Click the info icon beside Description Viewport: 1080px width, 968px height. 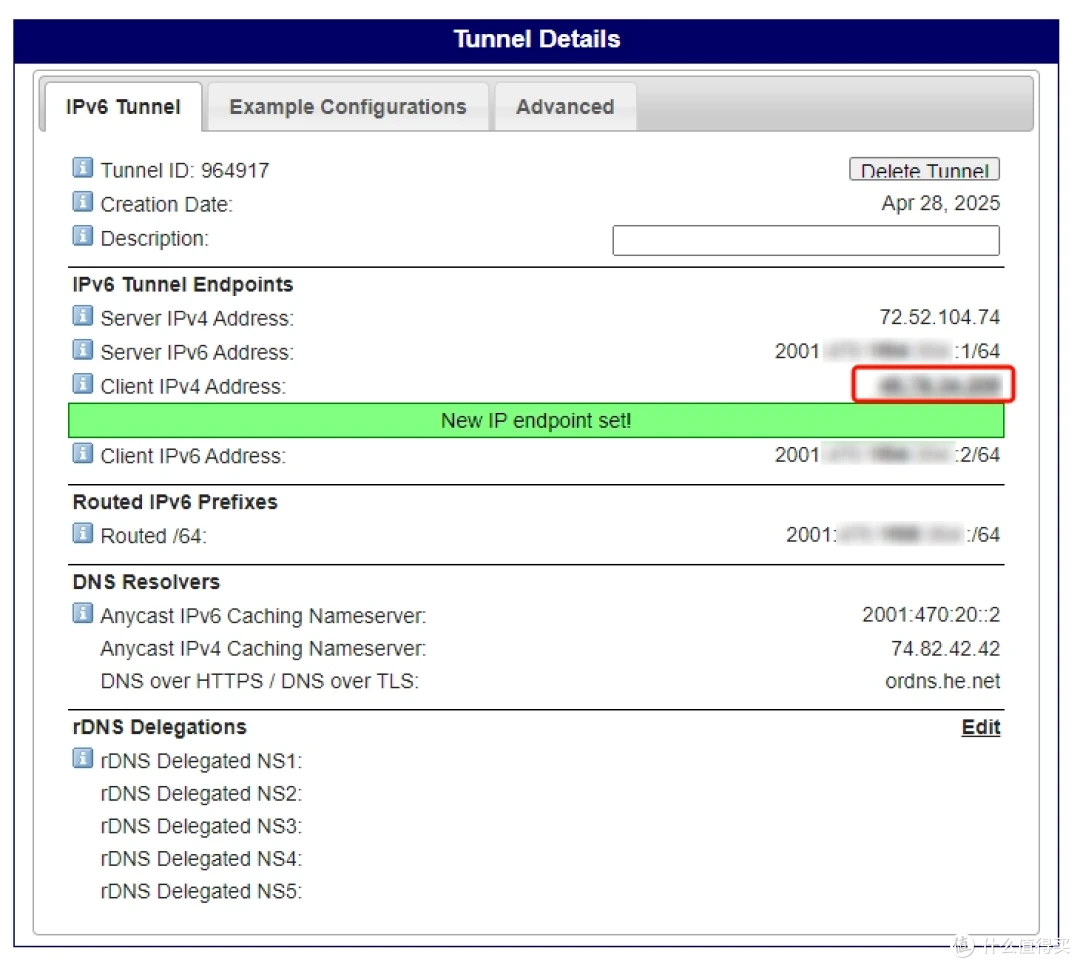[82, 236]
